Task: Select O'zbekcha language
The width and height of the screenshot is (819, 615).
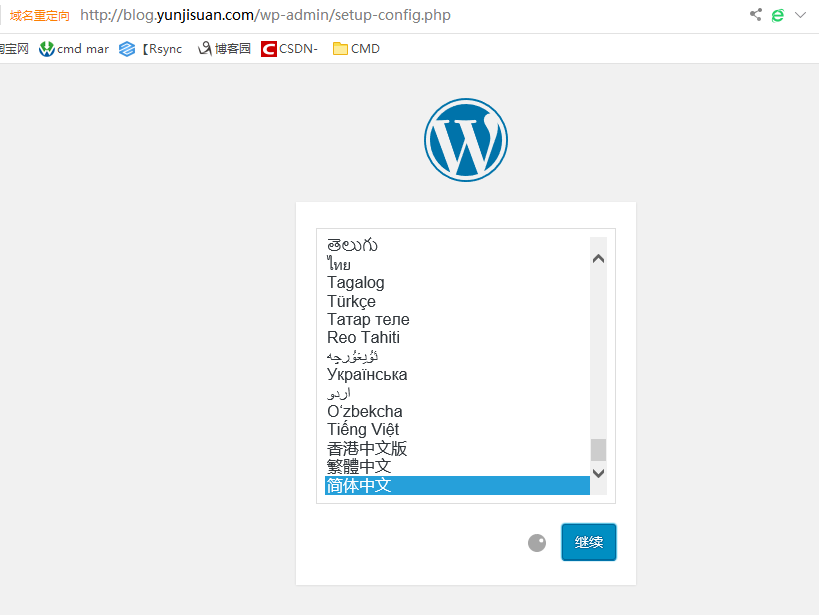Action: [x=457, y=411]
